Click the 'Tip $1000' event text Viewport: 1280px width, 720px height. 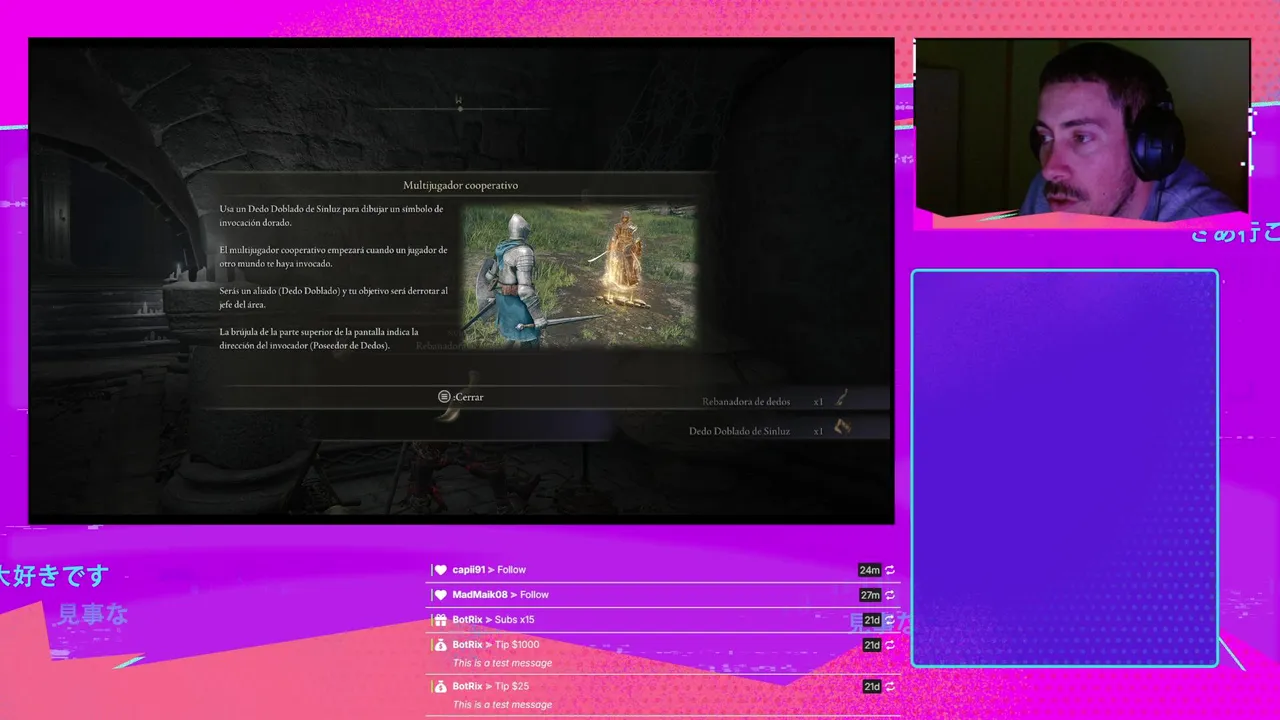(x=517, y=645)
